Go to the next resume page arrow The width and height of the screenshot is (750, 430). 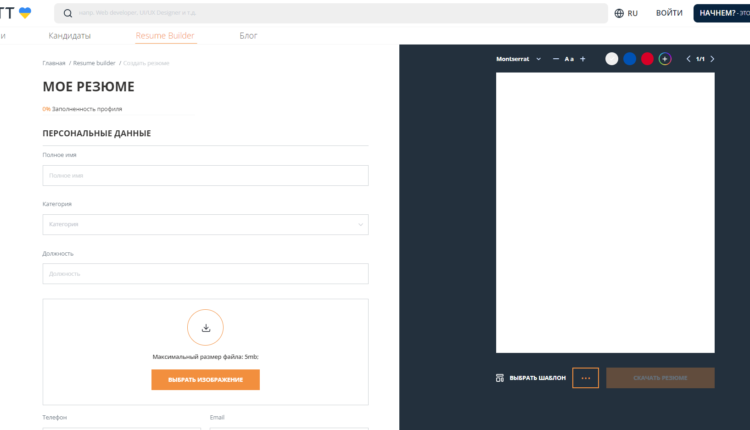point(712,59)
